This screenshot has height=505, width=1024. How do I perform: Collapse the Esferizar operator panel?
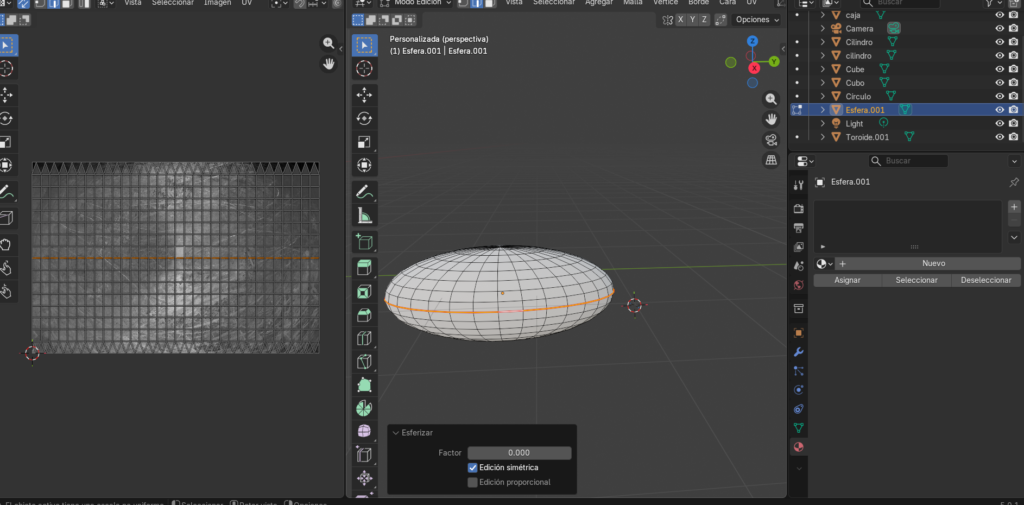tap(396, 432)
